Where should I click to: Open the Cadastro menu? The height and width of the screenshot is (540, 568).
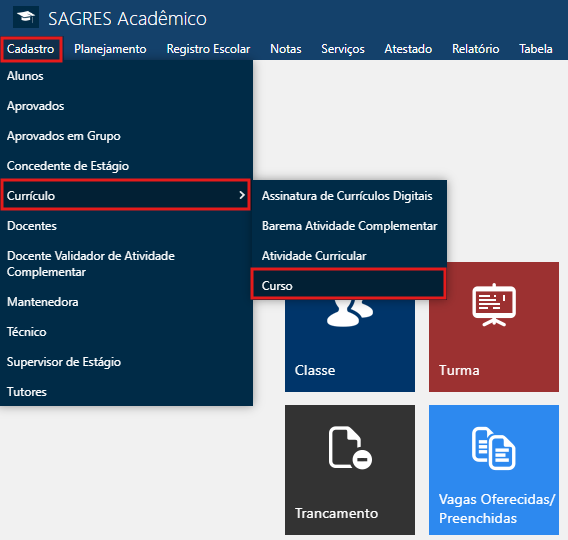point(31,49)
